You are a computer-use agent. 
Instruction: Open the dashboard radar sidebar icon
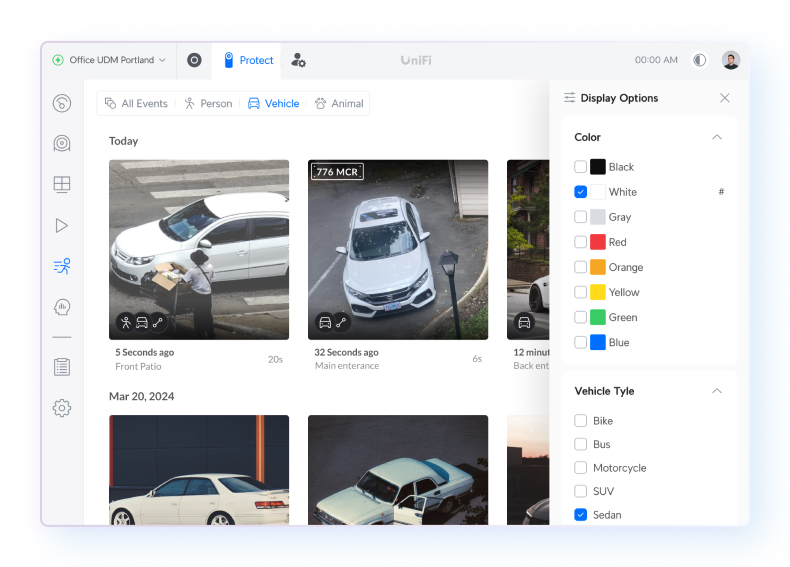pos(62,103)
